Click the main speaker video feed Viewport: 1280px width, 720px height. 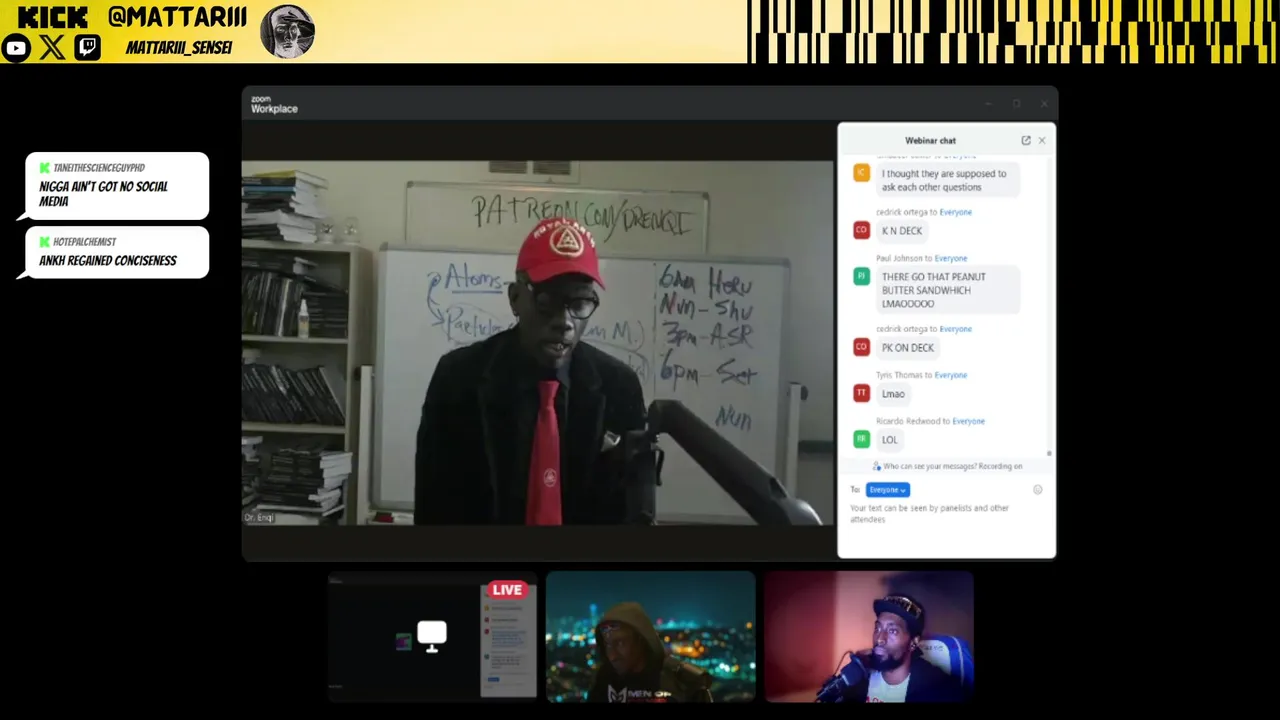537,342
